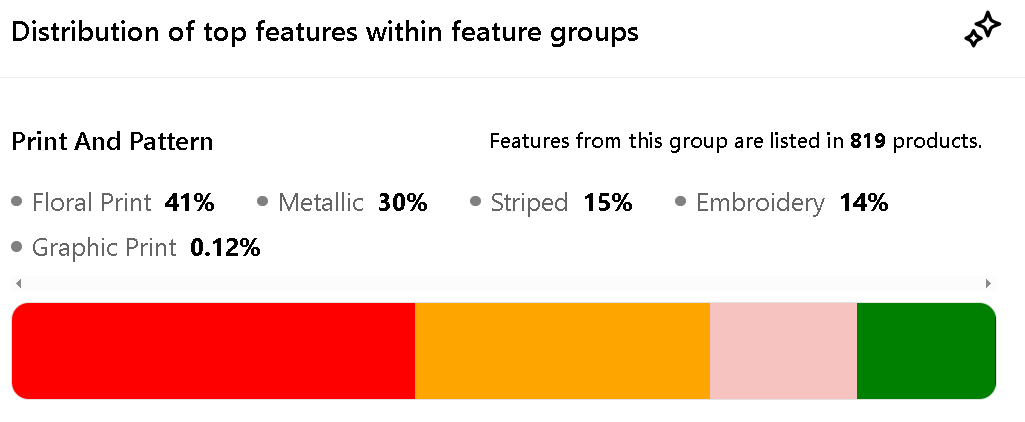Viewport: 1025px width, 422px height.
Task: Click the horizontal scrollbar track
Action: pos(502,284)
